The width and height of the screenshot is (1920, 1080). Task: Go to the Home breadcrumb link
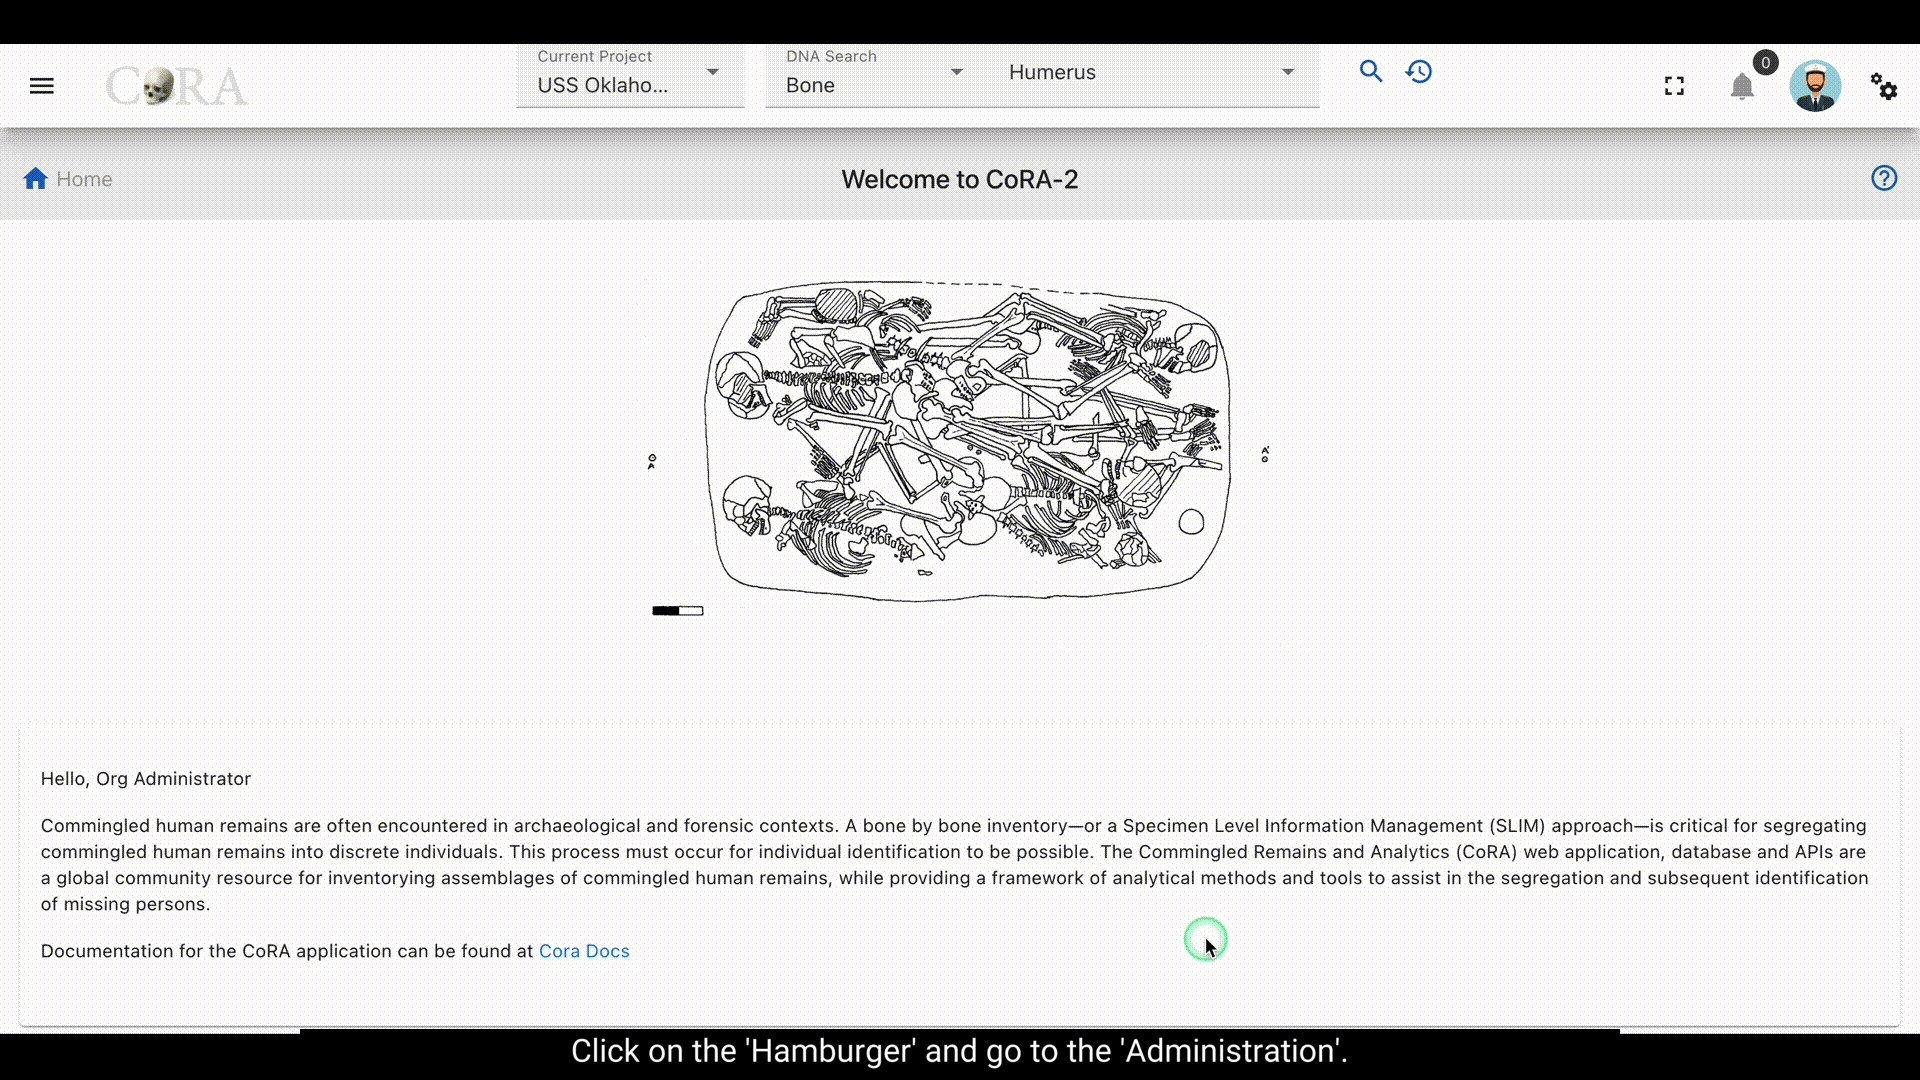coord(84,179)
